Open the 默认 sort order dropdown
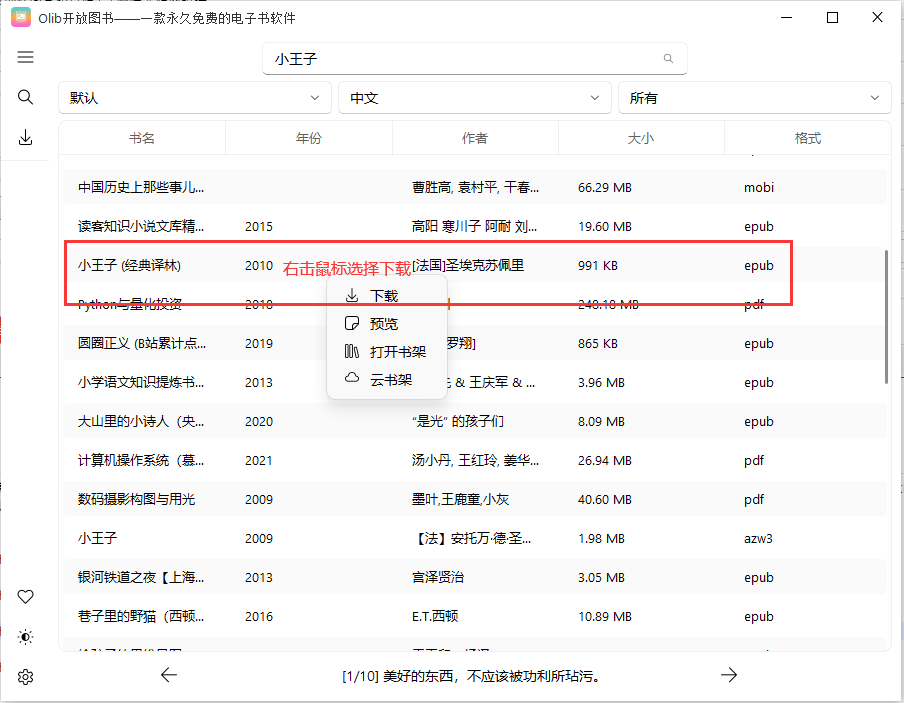Viewport: 904px width, 703px height. (x=194, y=97)
